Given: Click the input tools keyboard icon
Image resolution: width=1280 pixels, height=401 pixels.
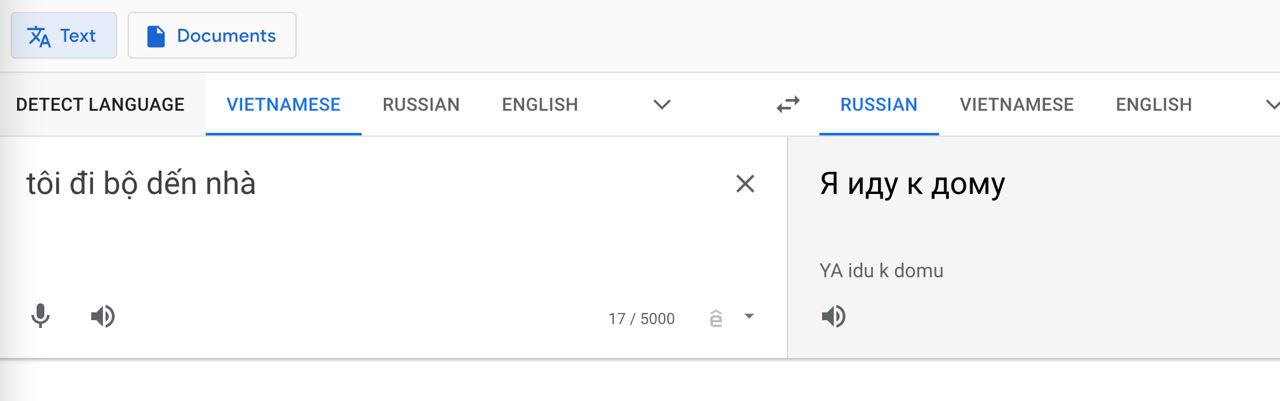Looking at the screenshot, I should click(x=715, y=319).
